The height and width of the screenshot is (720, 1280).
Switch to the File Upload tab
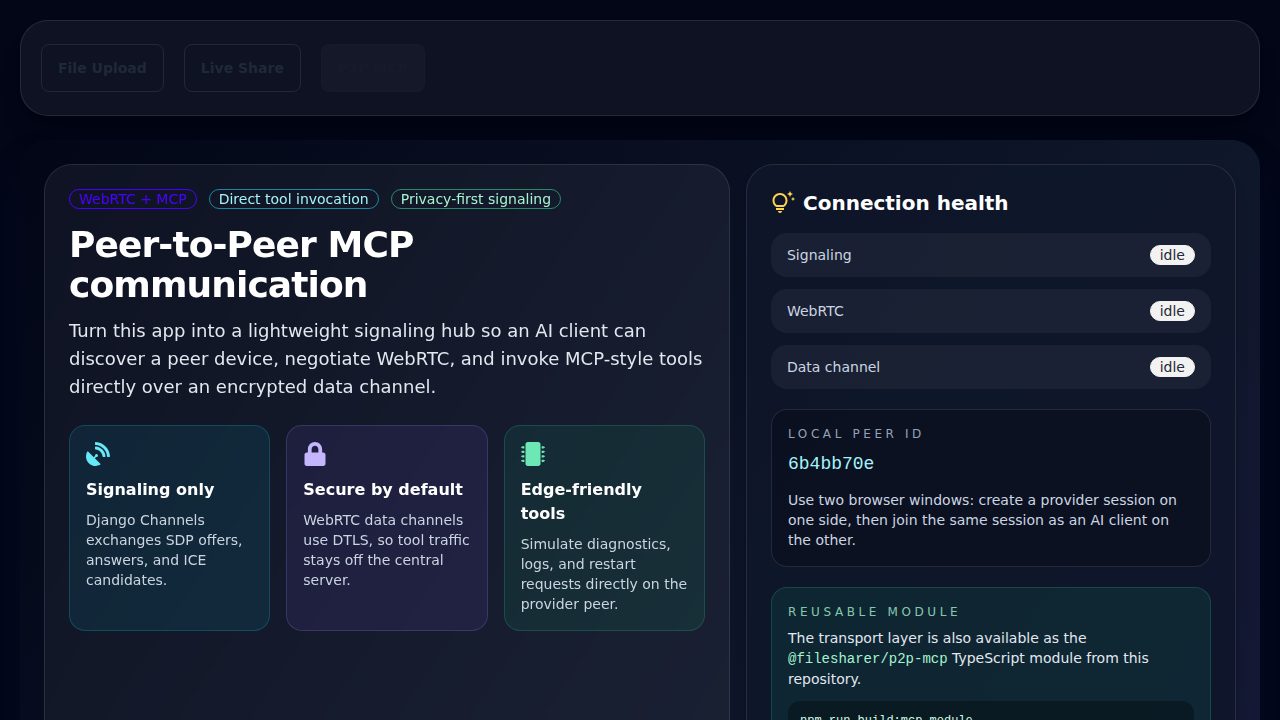(x=102, y=67)
